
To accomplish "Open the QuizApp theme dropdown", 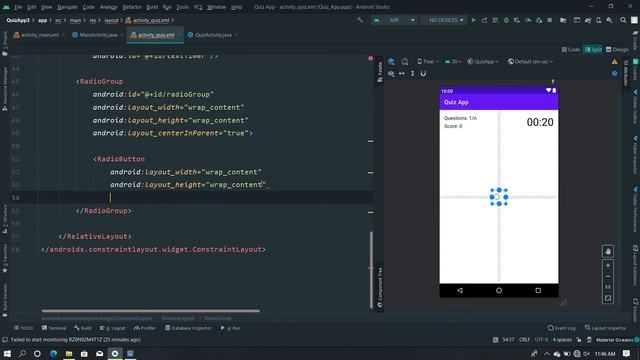I will (x=482, y=62).
